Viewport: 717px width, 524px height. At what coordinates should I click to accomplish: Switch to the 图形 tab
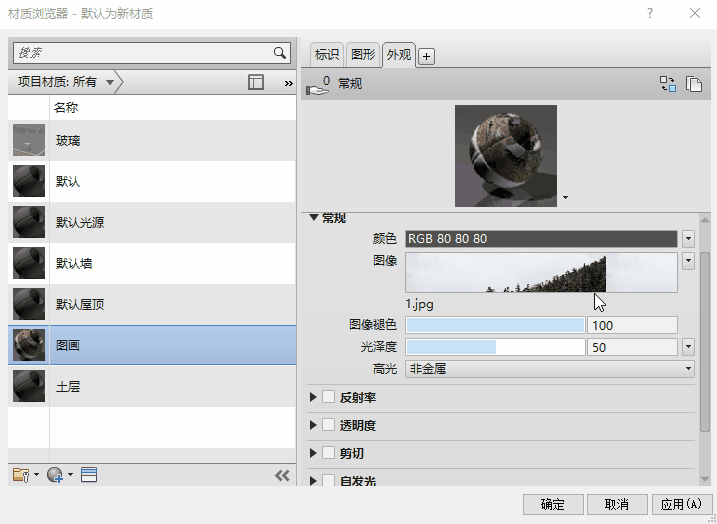(363, 55)
